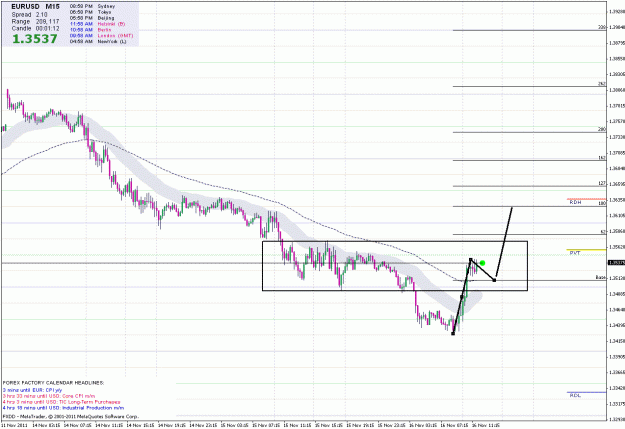Image resolution: width=625 pixels, height=429 pixels.
Task: Click the 14 Nov 23:15 time label
Action: pos(203,425)
